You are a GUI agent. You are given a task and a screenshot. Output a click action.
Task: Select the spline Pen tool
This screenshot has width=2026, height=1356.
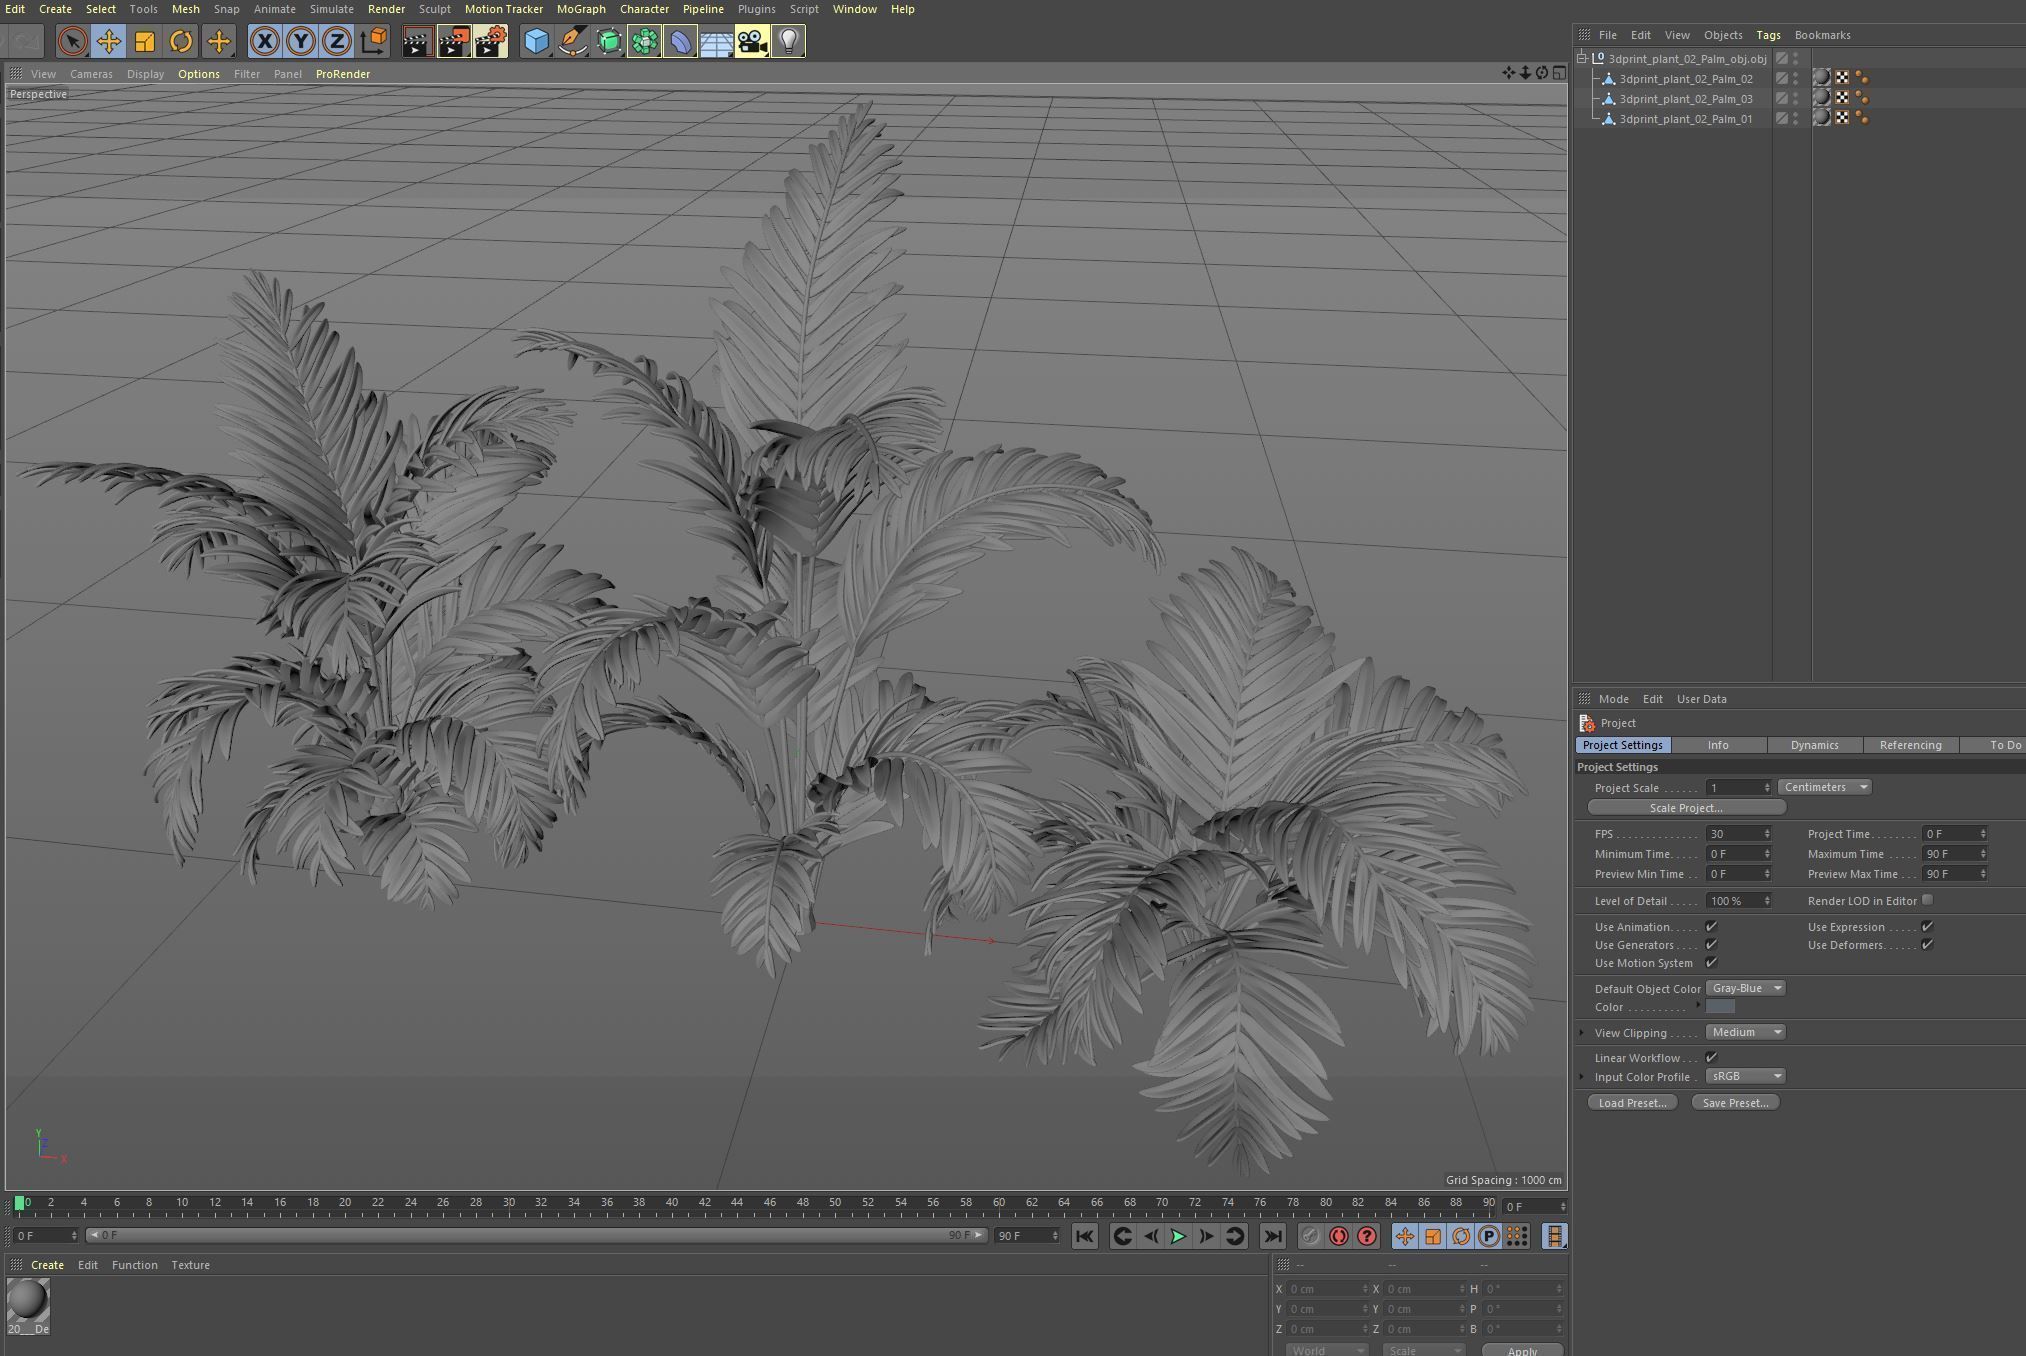572,41
